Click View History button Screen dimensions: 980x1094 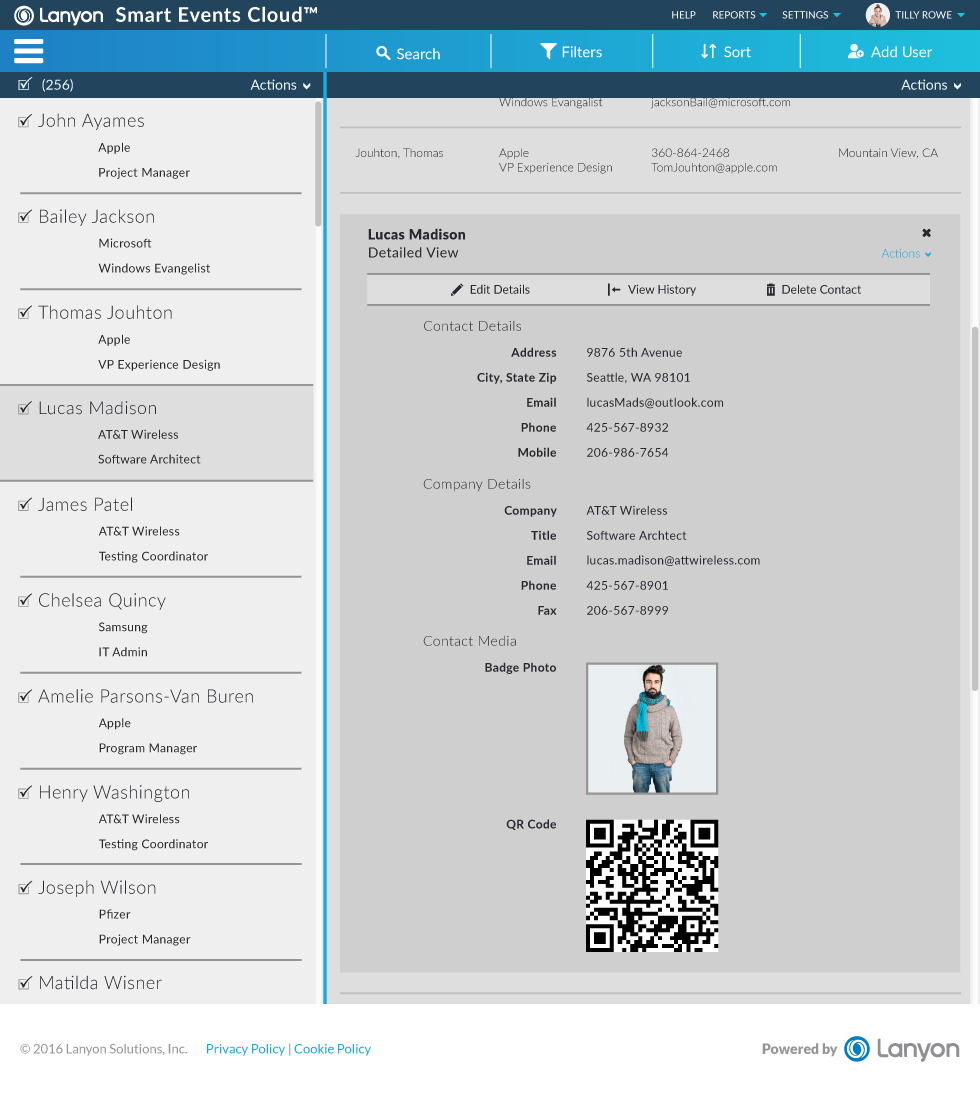click(651, 290)
